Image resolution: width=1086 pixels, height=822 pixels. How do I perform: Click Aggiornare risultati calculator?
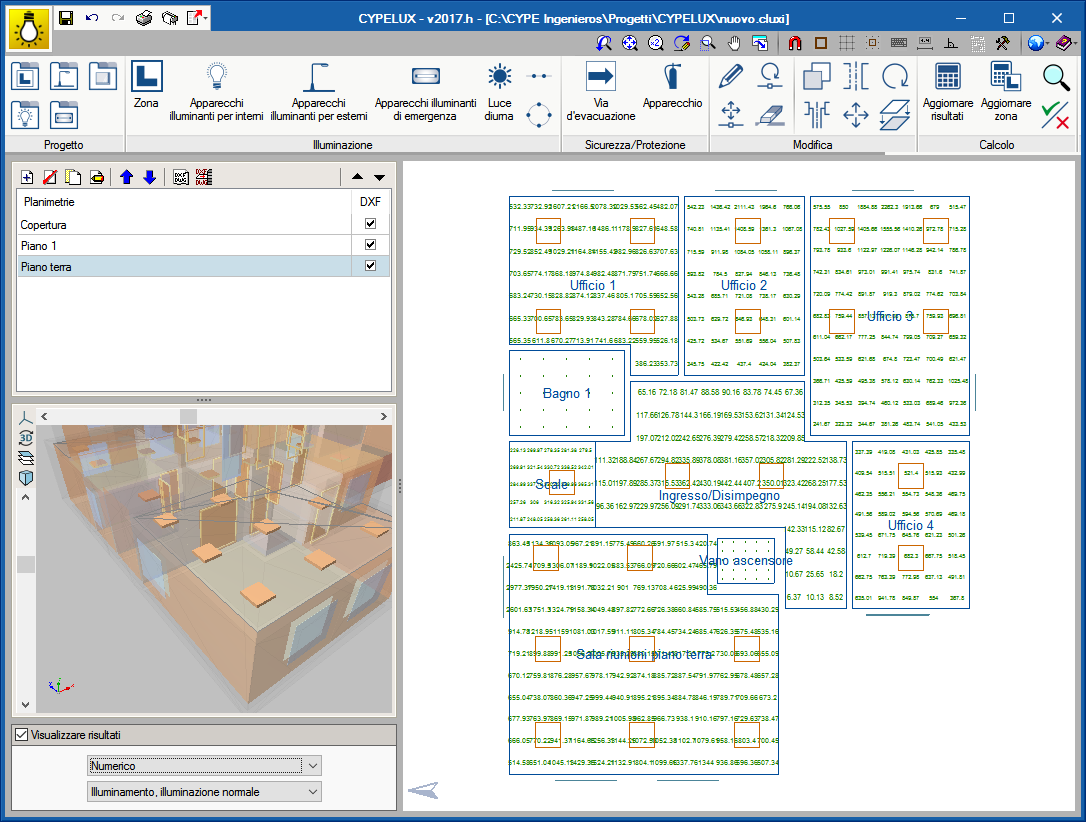pyautogui.click(x=947, y=91)
